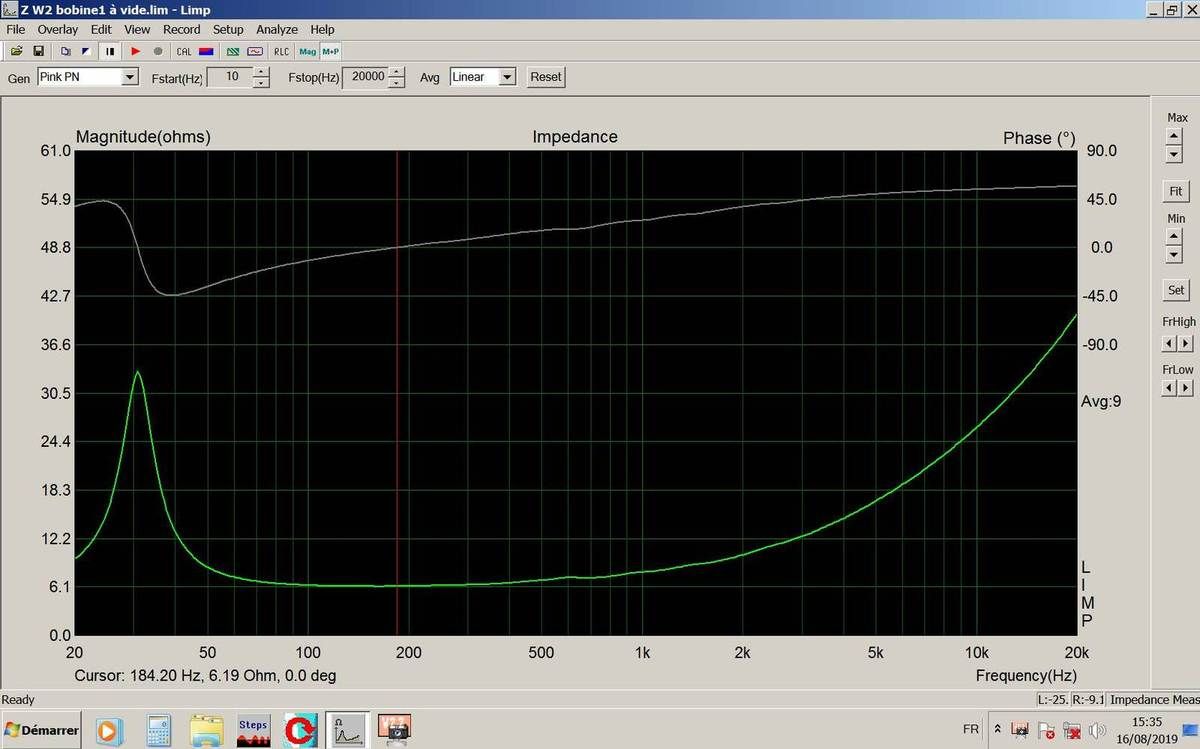Click the Reset button
The height and width of the screenshot is (749, 1200).
tap(545, 77)
